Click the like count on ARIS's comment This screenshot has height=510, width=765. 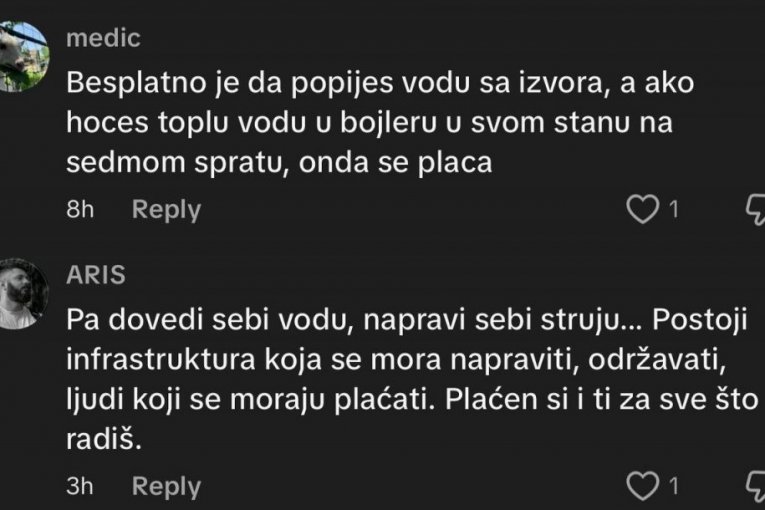point(673,486)
